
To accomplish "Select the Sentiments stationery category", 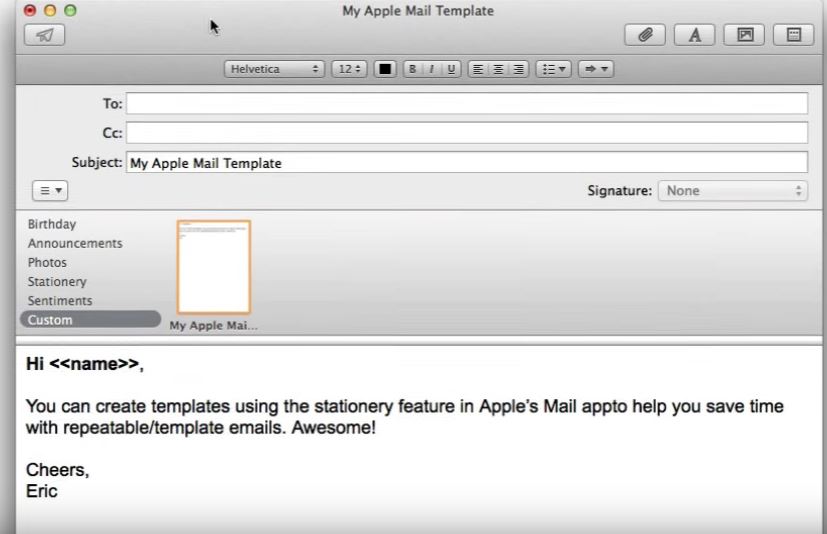I will [x=60, y=301].
